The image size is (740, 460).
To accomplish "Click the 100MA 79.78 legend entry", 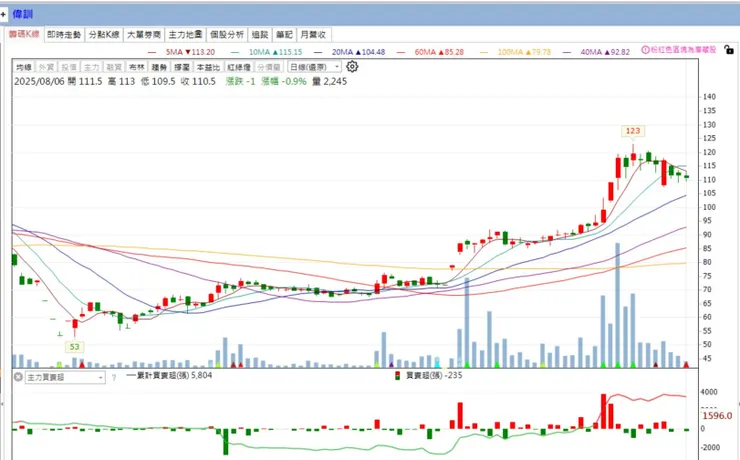I will tap(516, 52).
